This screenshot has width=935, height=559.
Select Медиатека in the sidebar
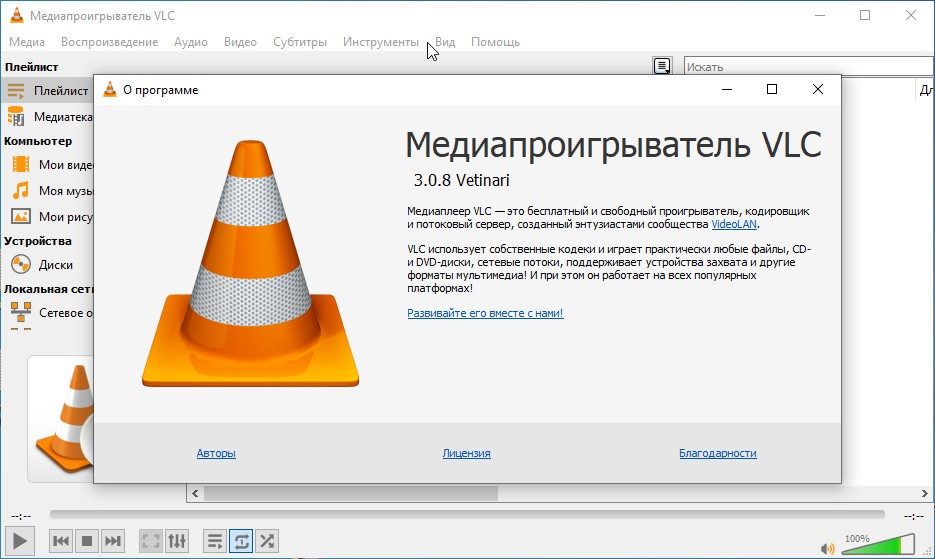[47, 117]
